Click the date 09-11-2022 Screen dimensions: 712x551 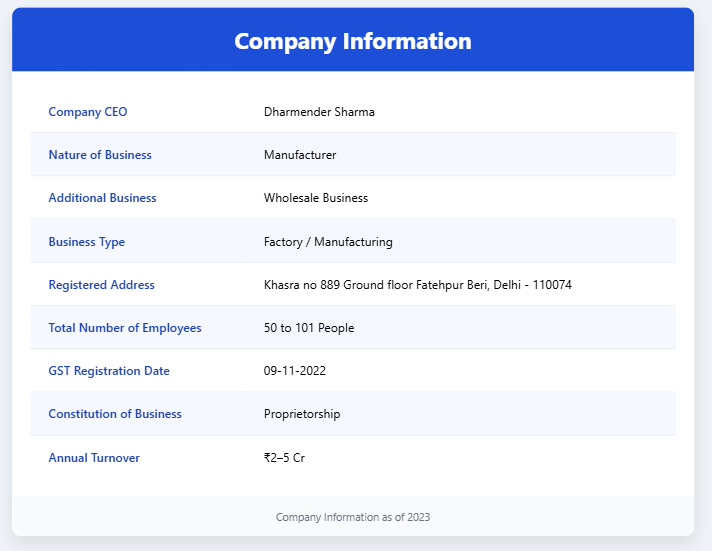[295, 371]
